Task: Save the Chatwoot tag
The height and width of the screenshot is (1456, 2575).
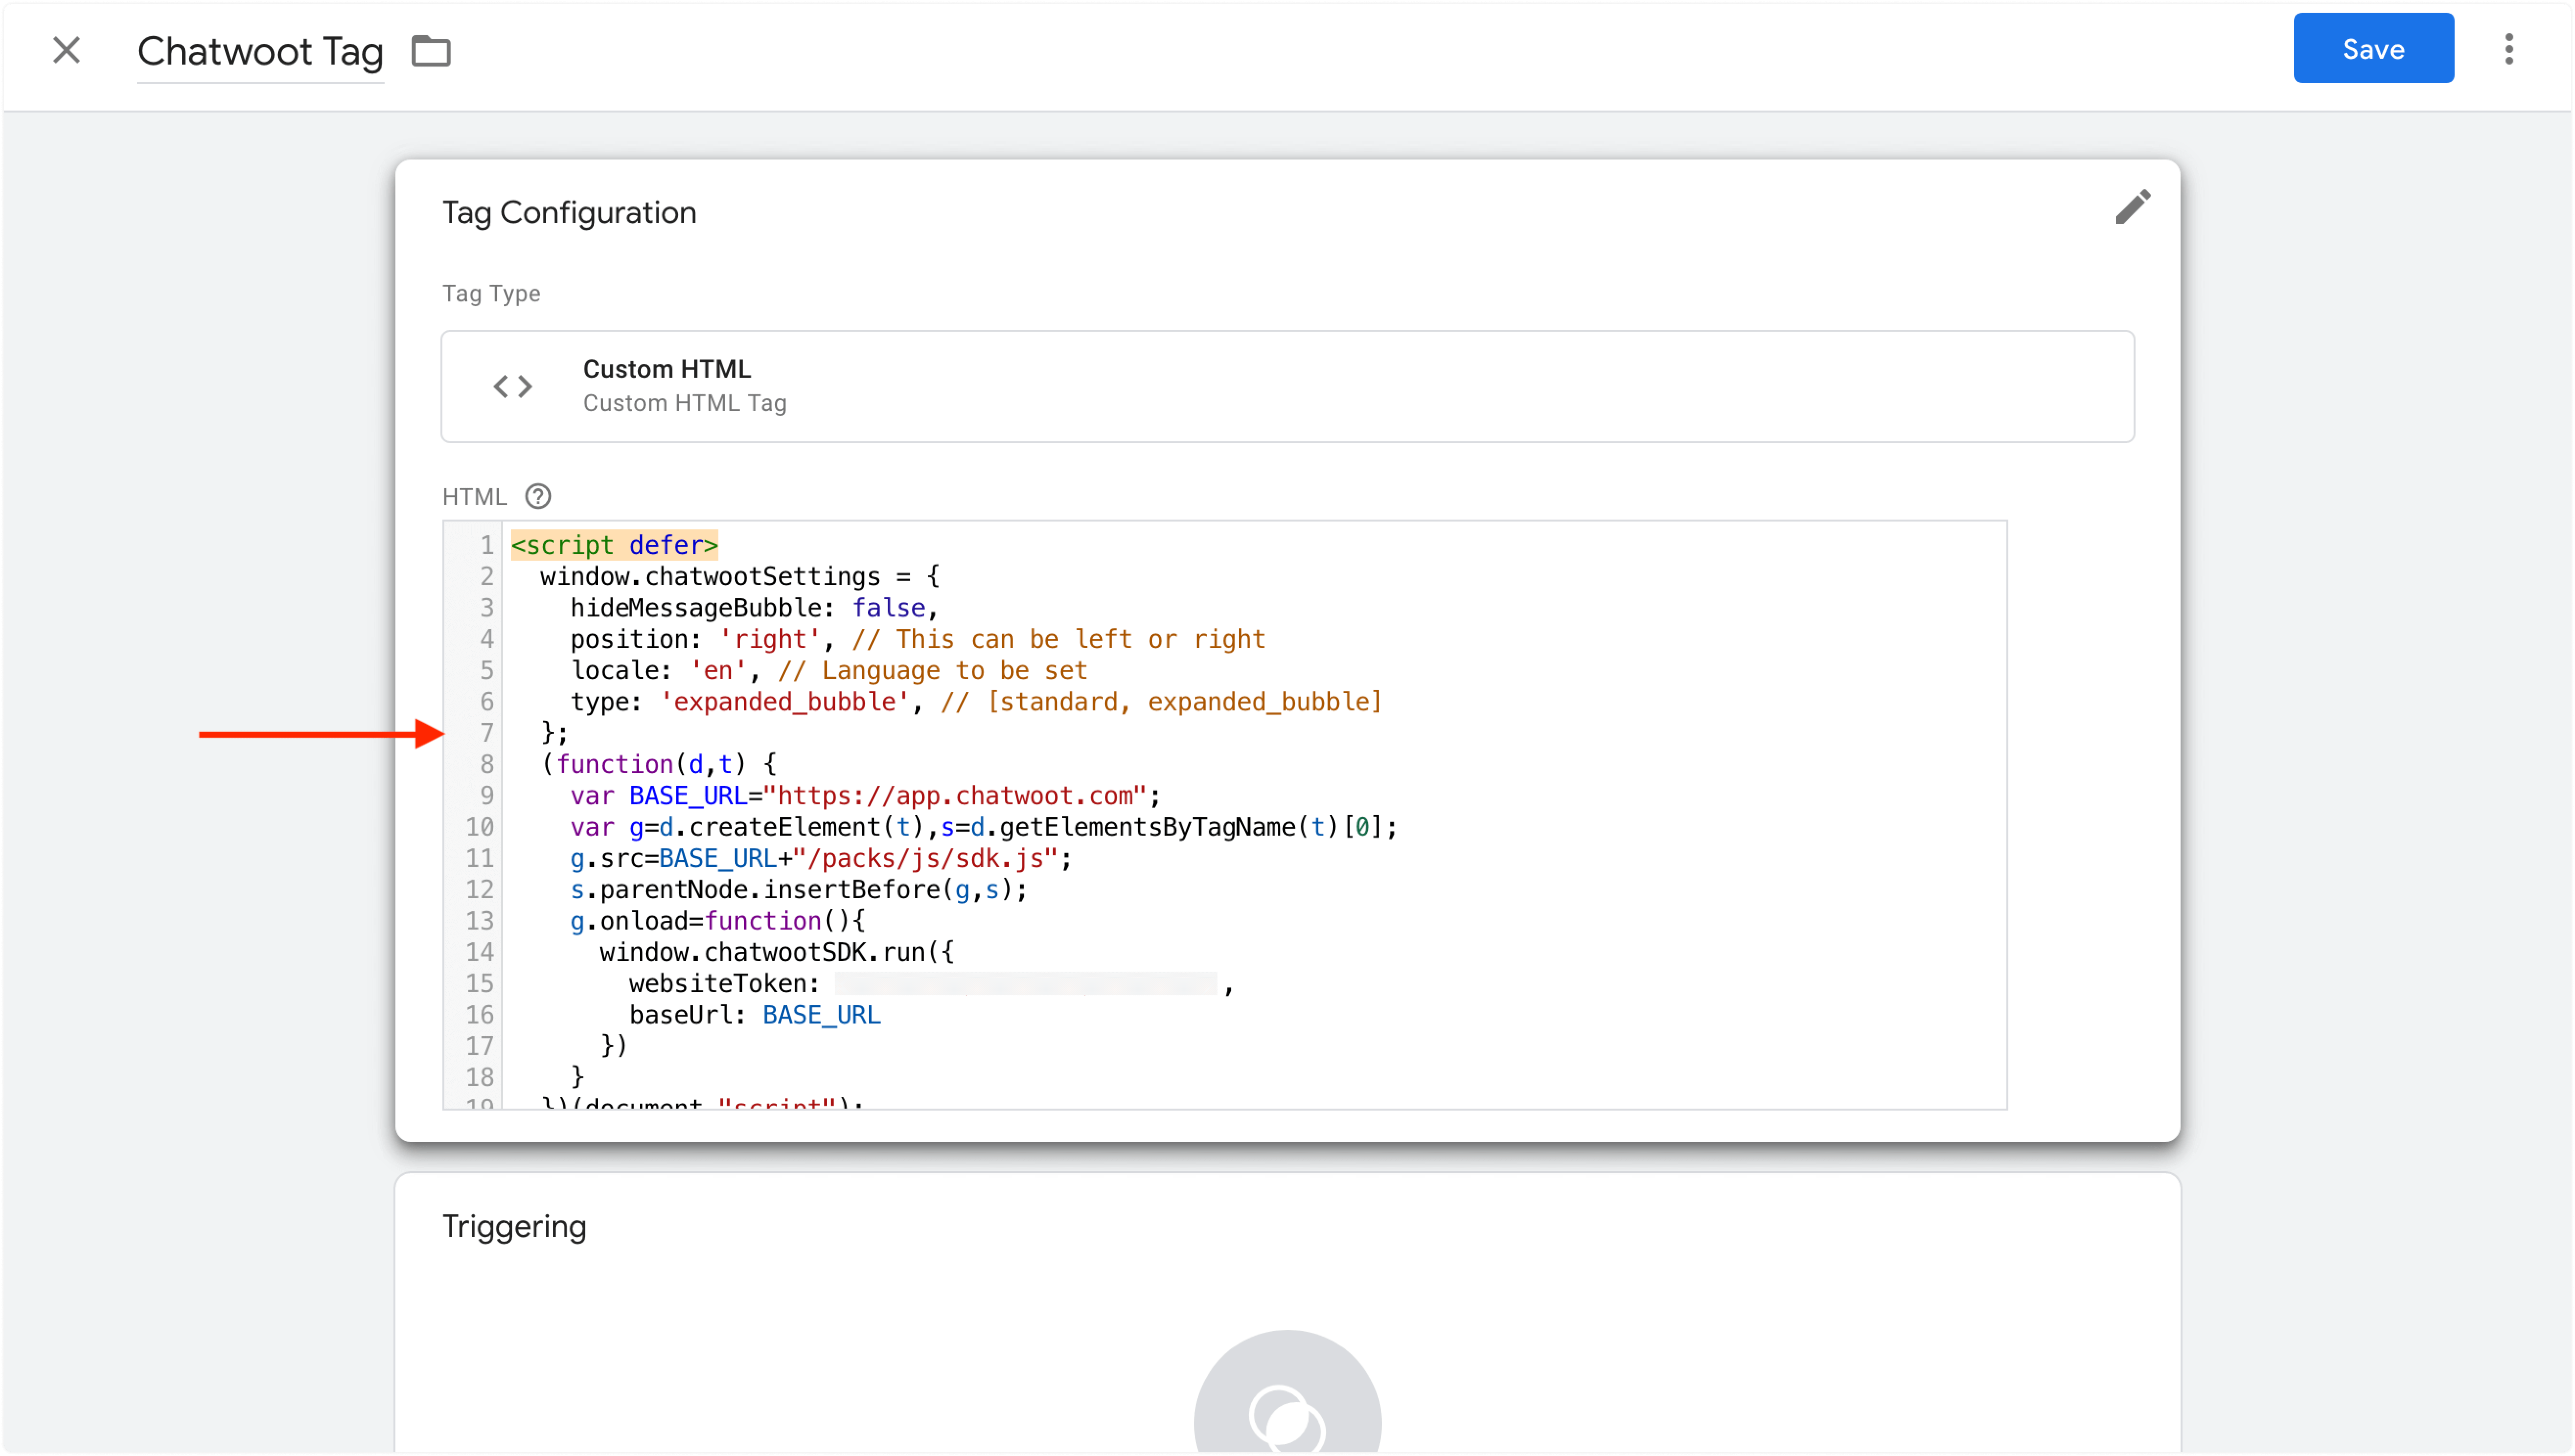Action: (x=2372, y=49)
